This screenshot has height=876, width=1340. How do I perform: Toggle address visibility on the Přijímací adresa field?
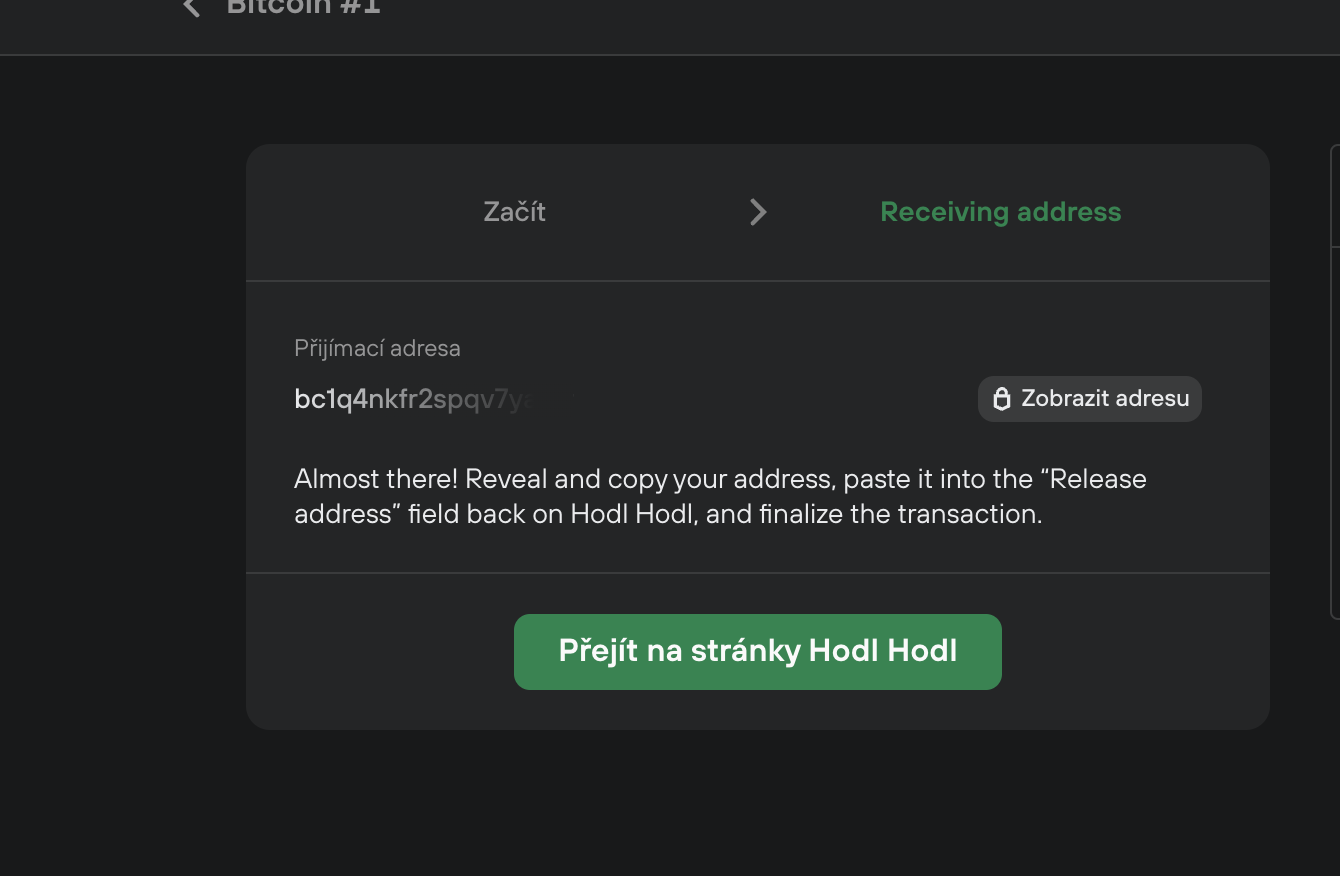(x=1089, y=398)
